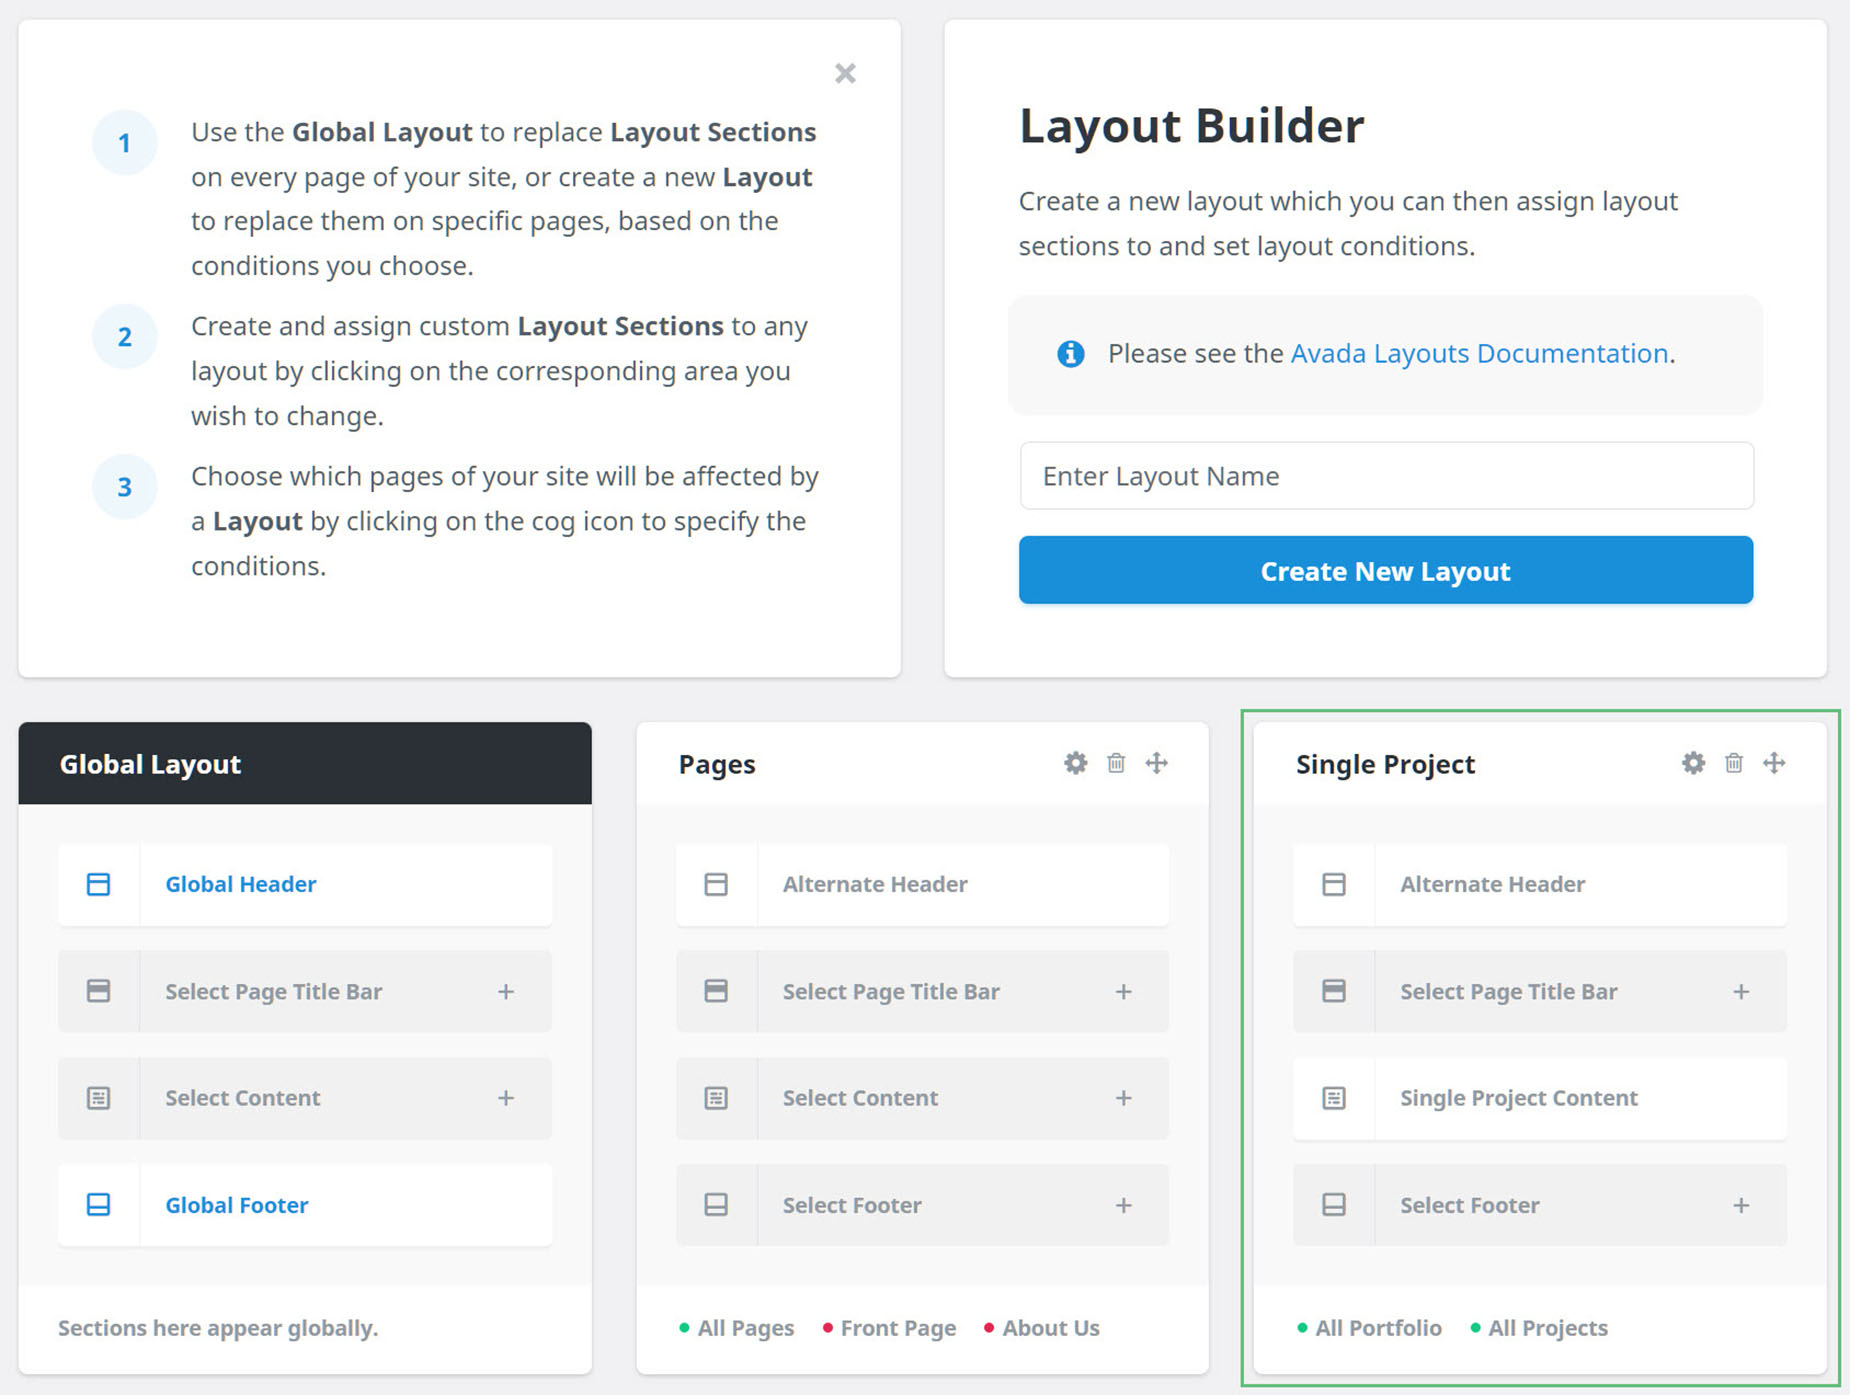Click the Global Footer section icon

tap(99, 1204)
